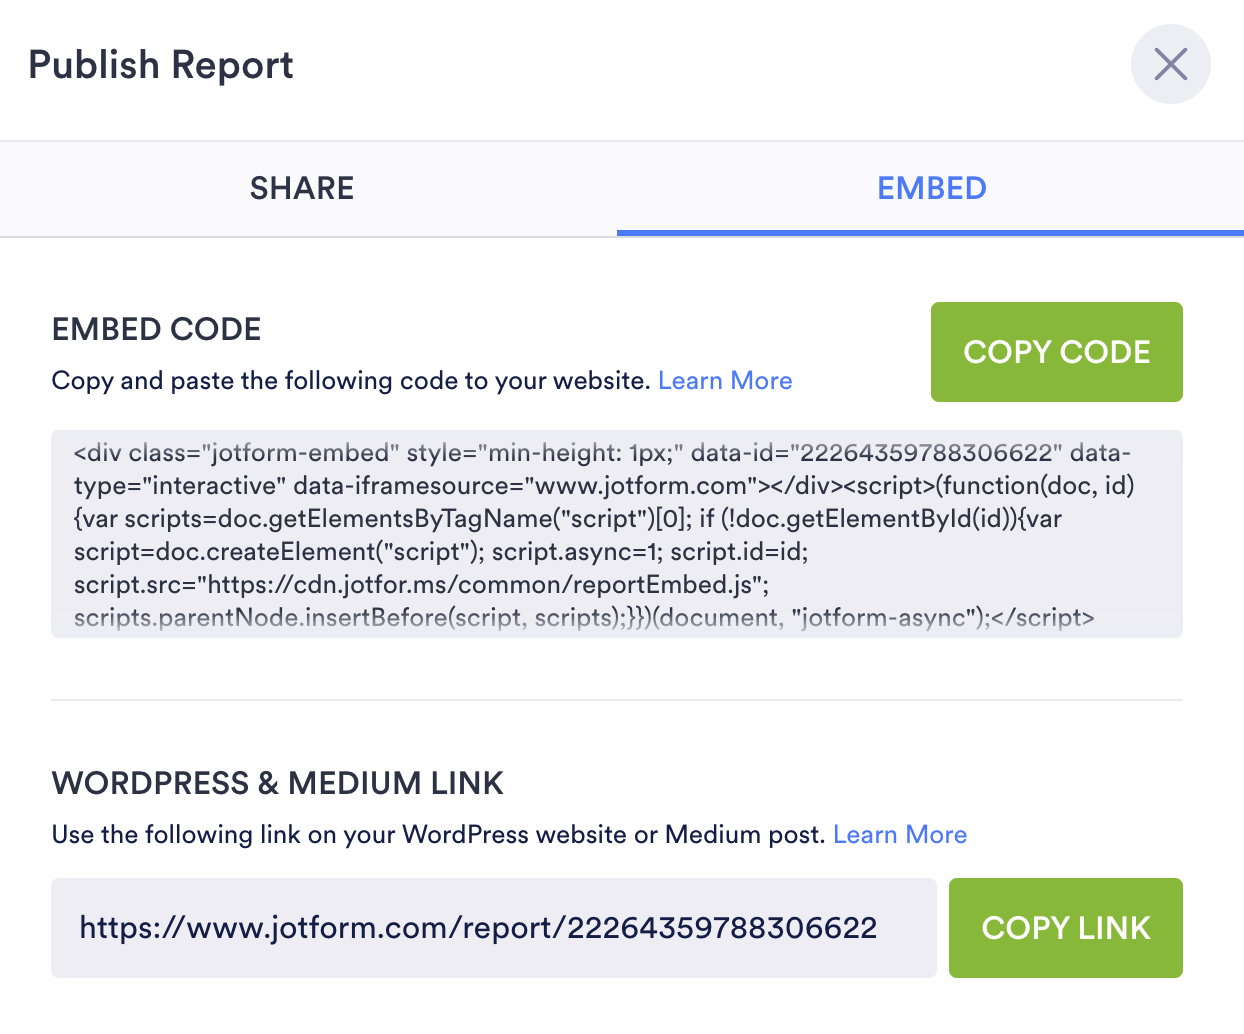
Task: Click the blue underline beneath EMBED tab
Action: point(930,233)
